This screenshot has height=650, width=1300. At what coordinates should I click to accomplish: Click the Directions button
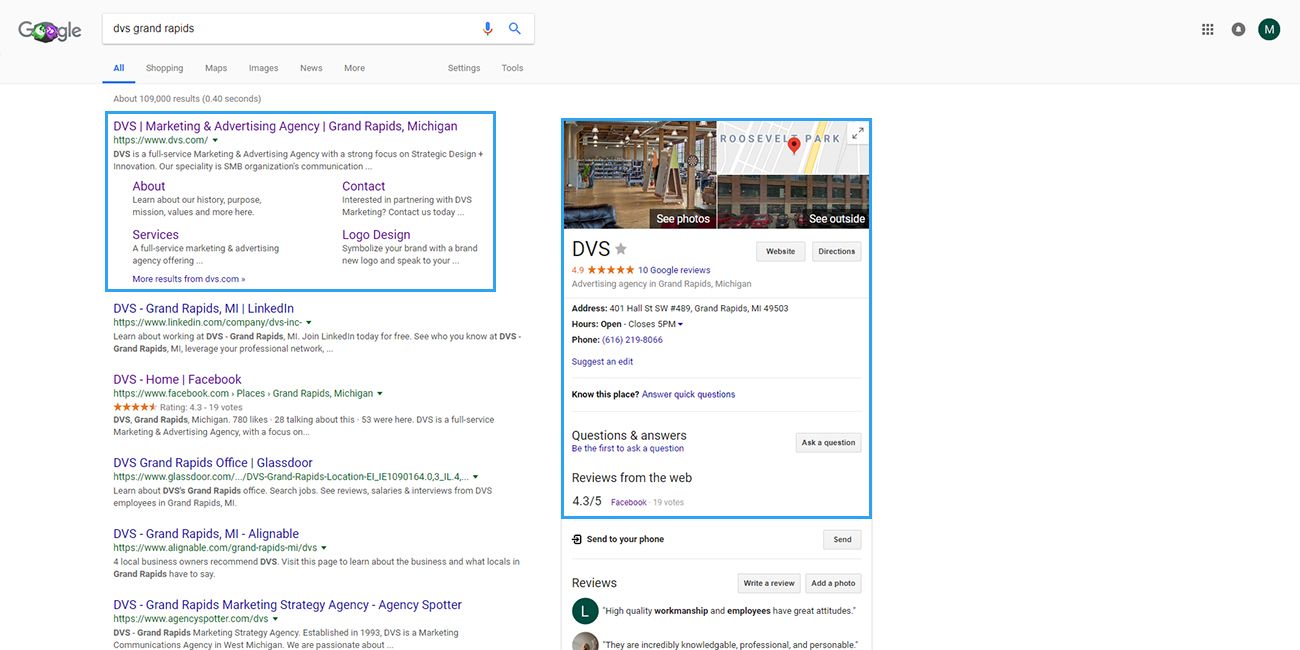[837, 251]
